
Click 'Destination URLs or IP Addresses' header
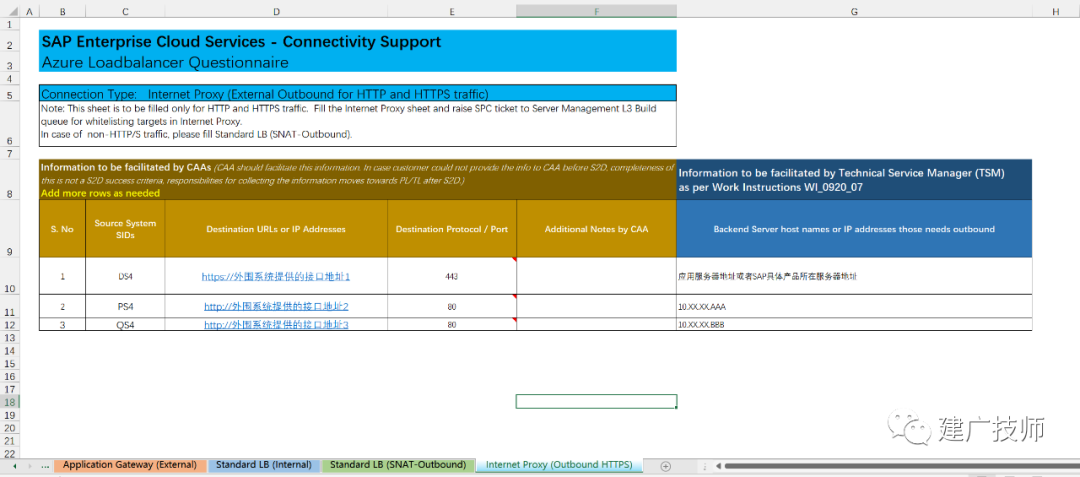pyautogui.click(x=276, y=229)
